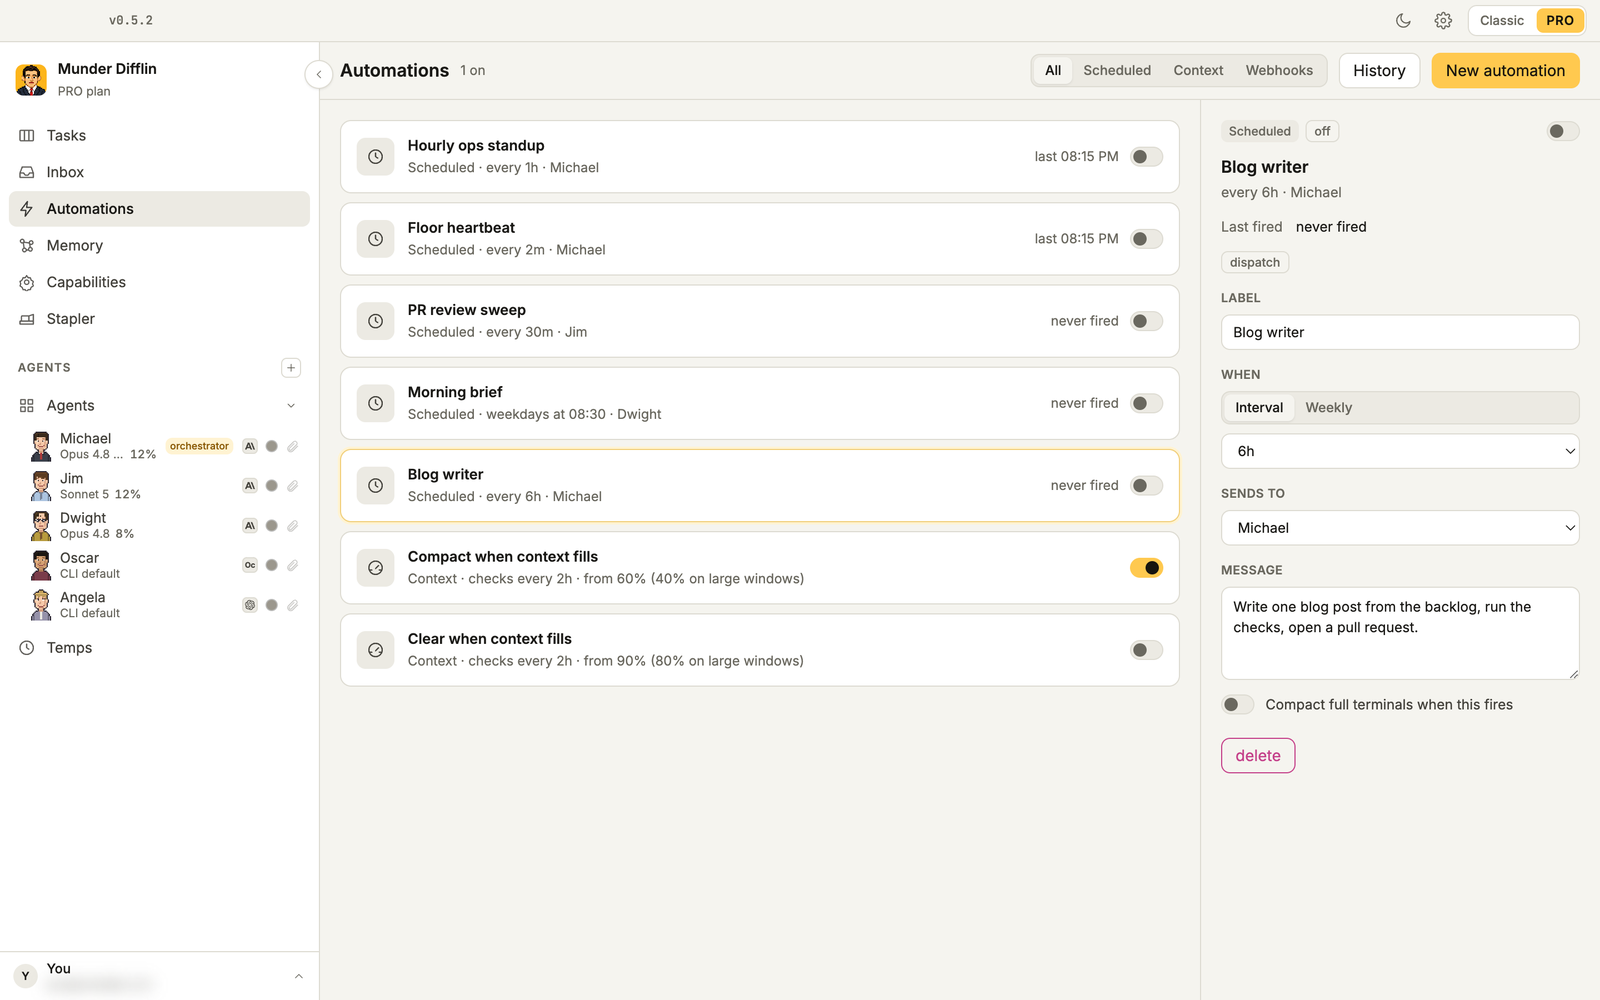
Task: Toggle Compact full terminals when this fires
Action: [1237, 705]
